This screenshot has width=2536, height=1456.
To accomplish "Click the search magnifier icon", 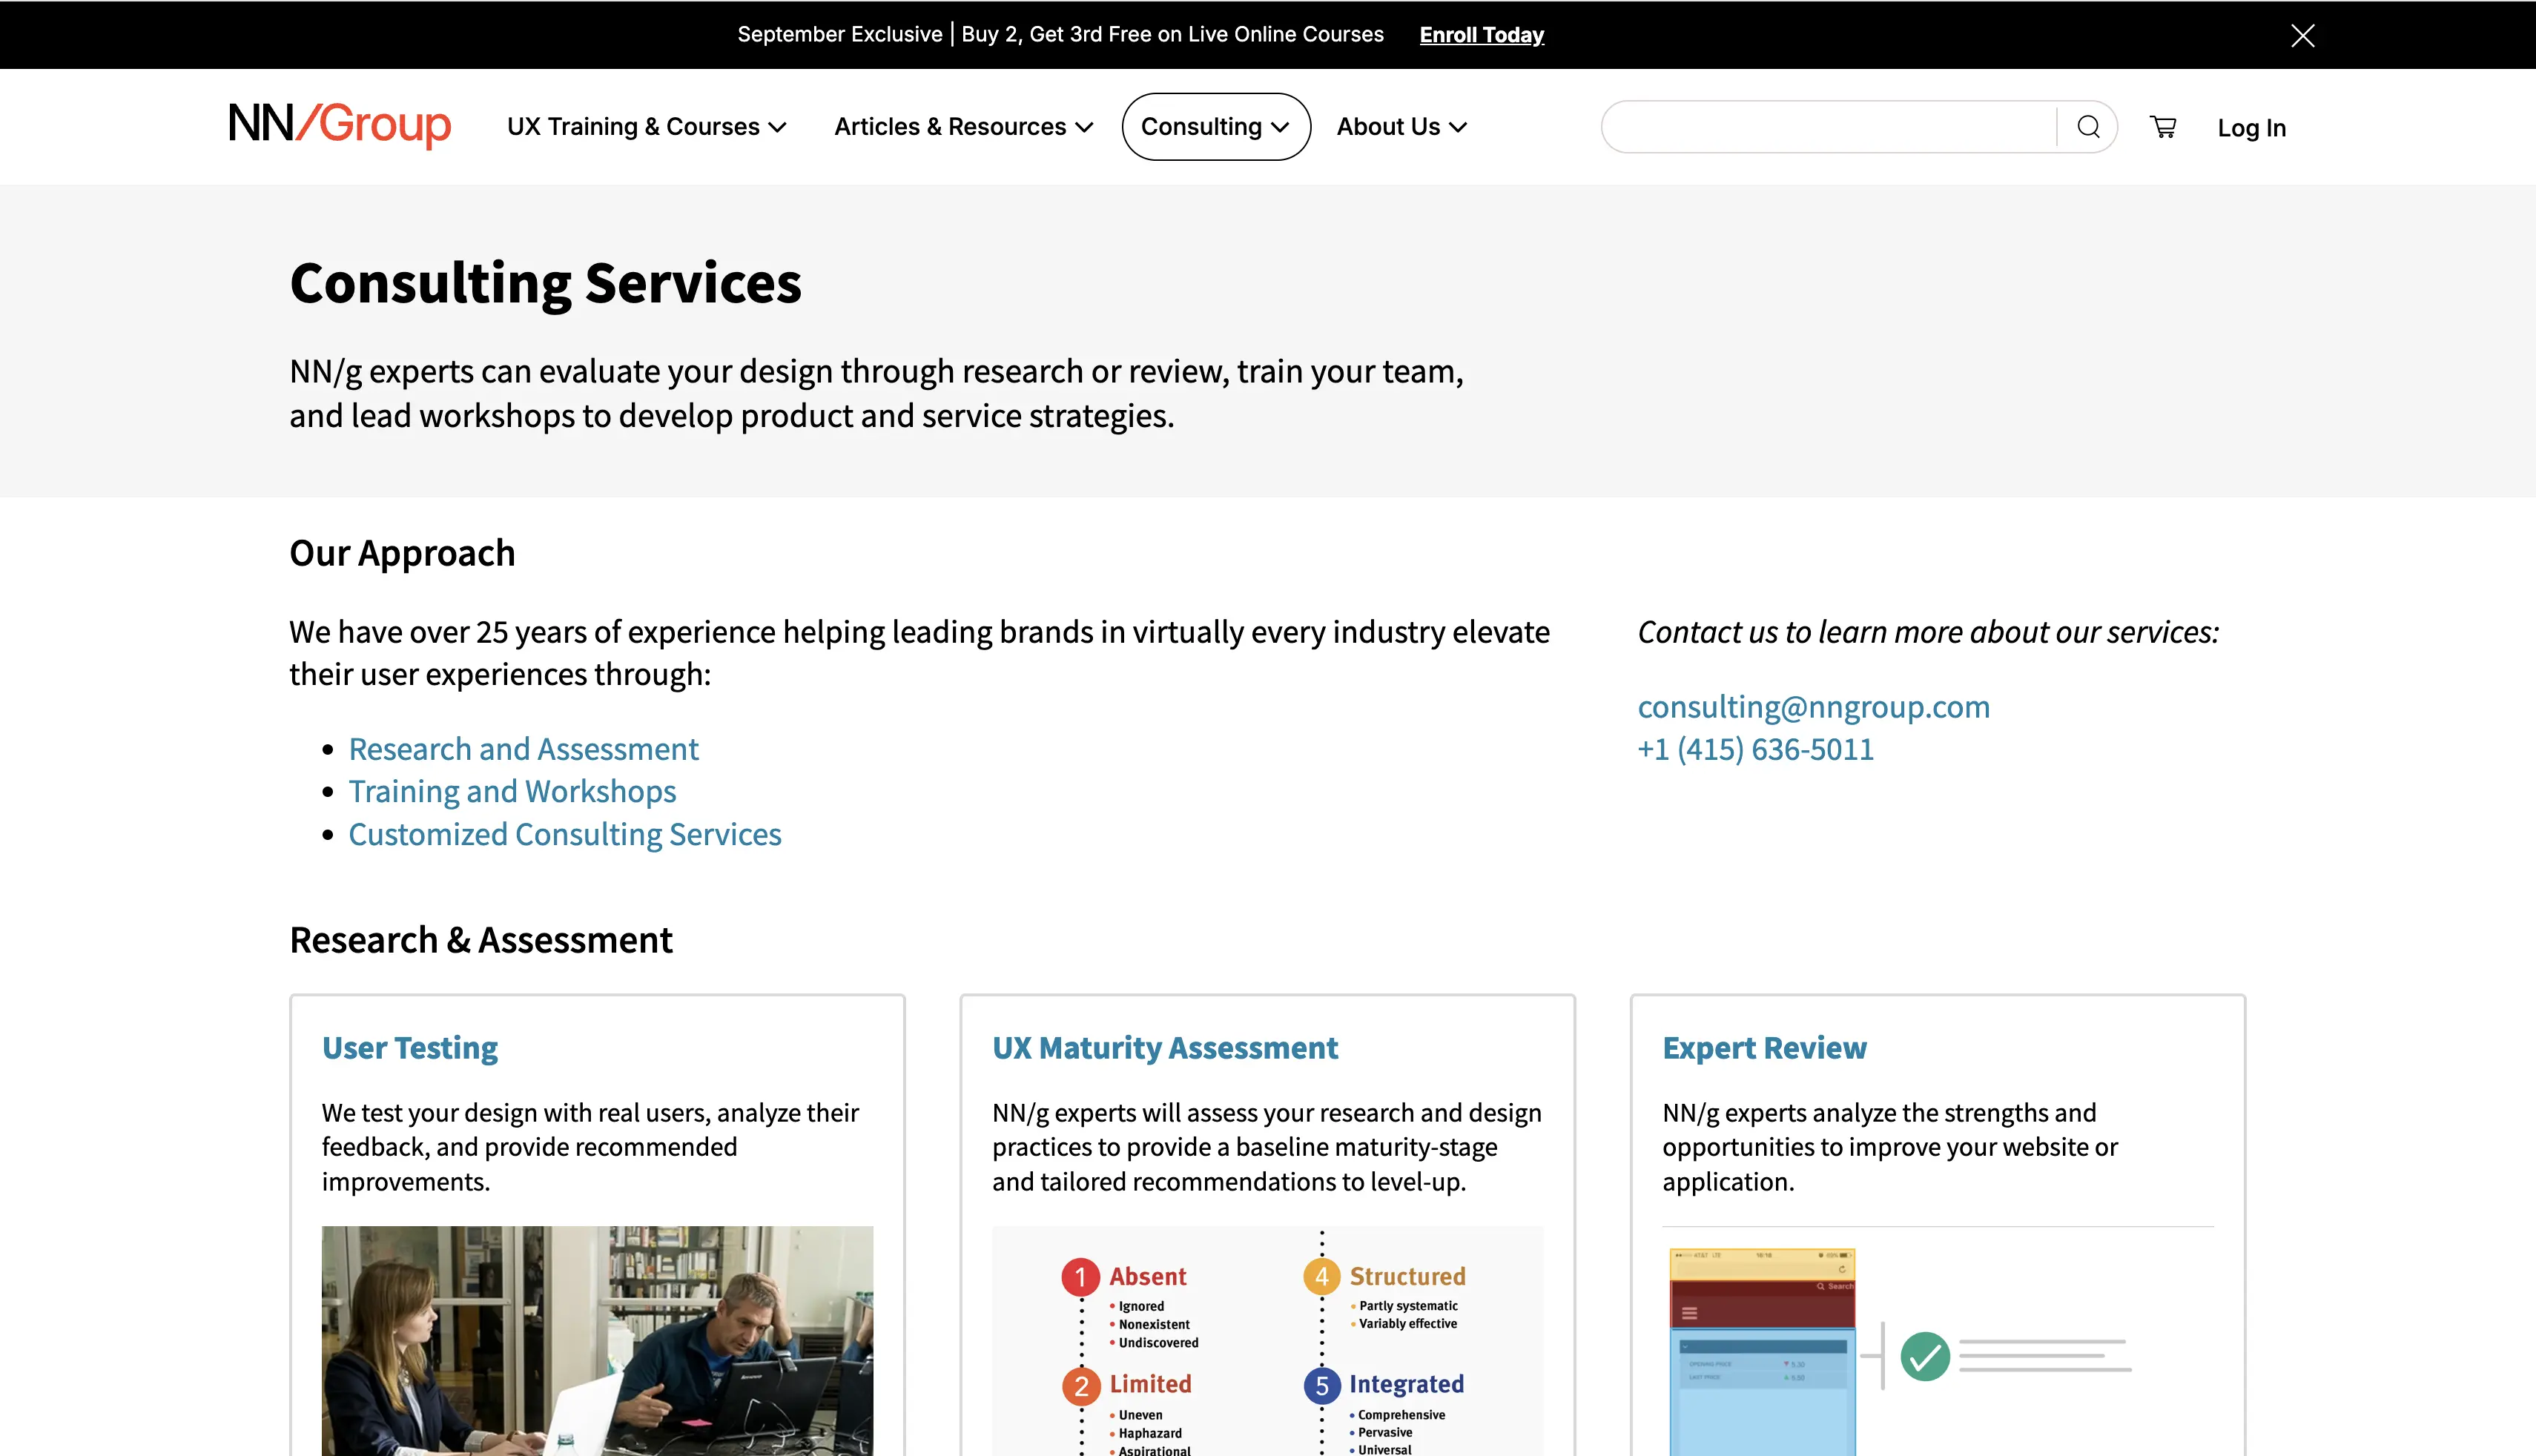I will 2088,127.
